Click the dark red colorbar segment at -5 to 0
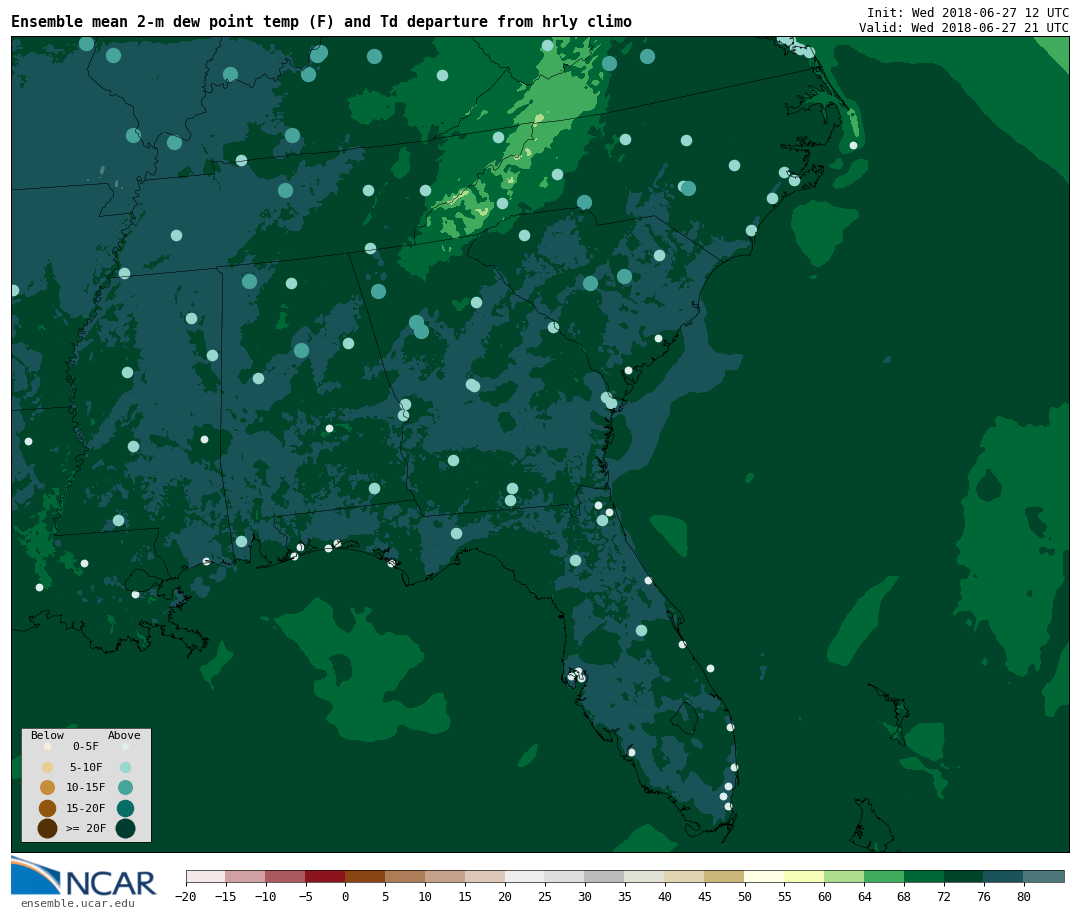This screenshot has width=1080, height=915. [x=325, y=876]
